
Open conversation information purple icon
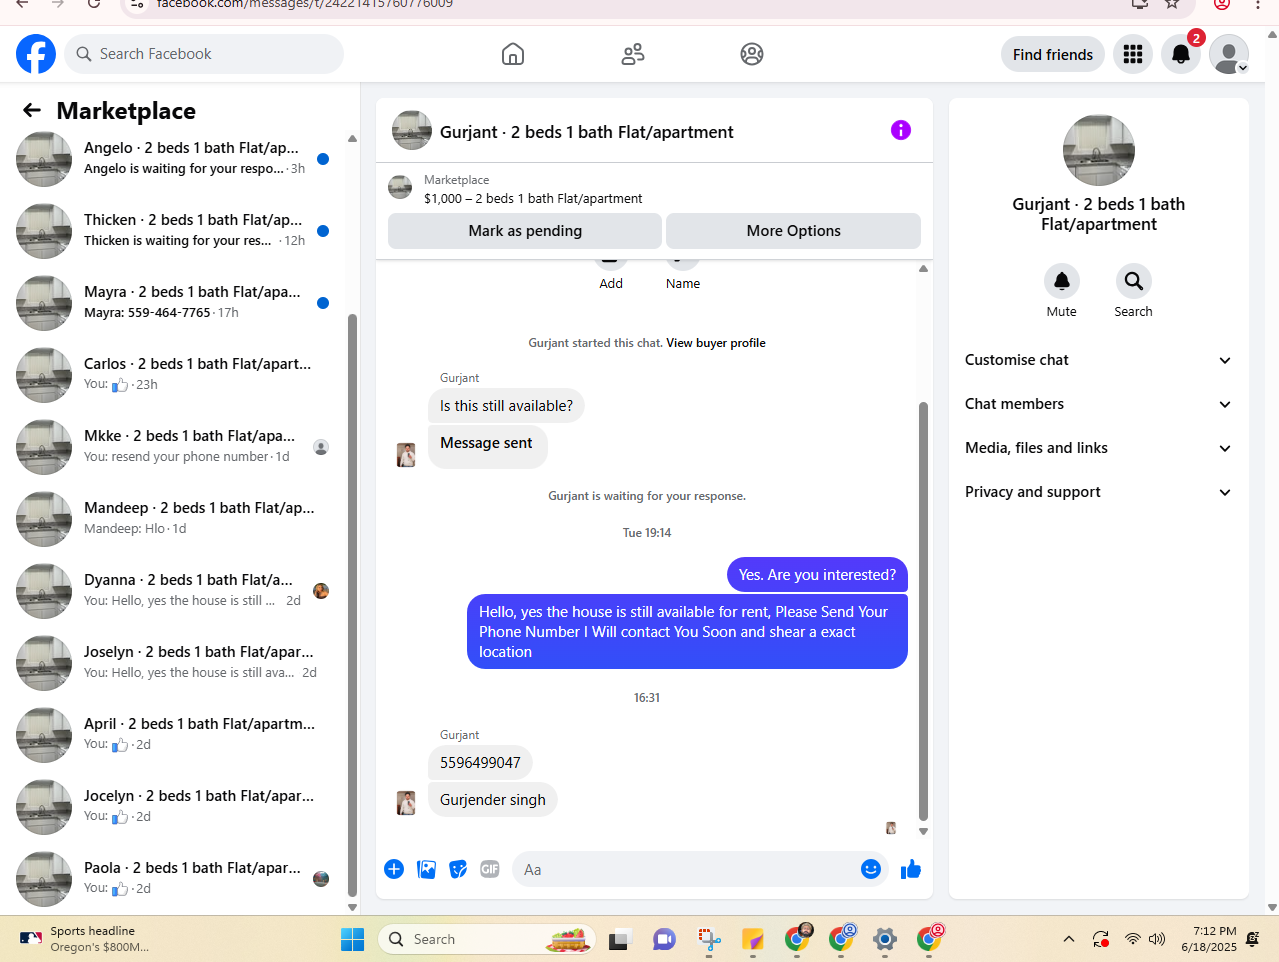point(901,130)
